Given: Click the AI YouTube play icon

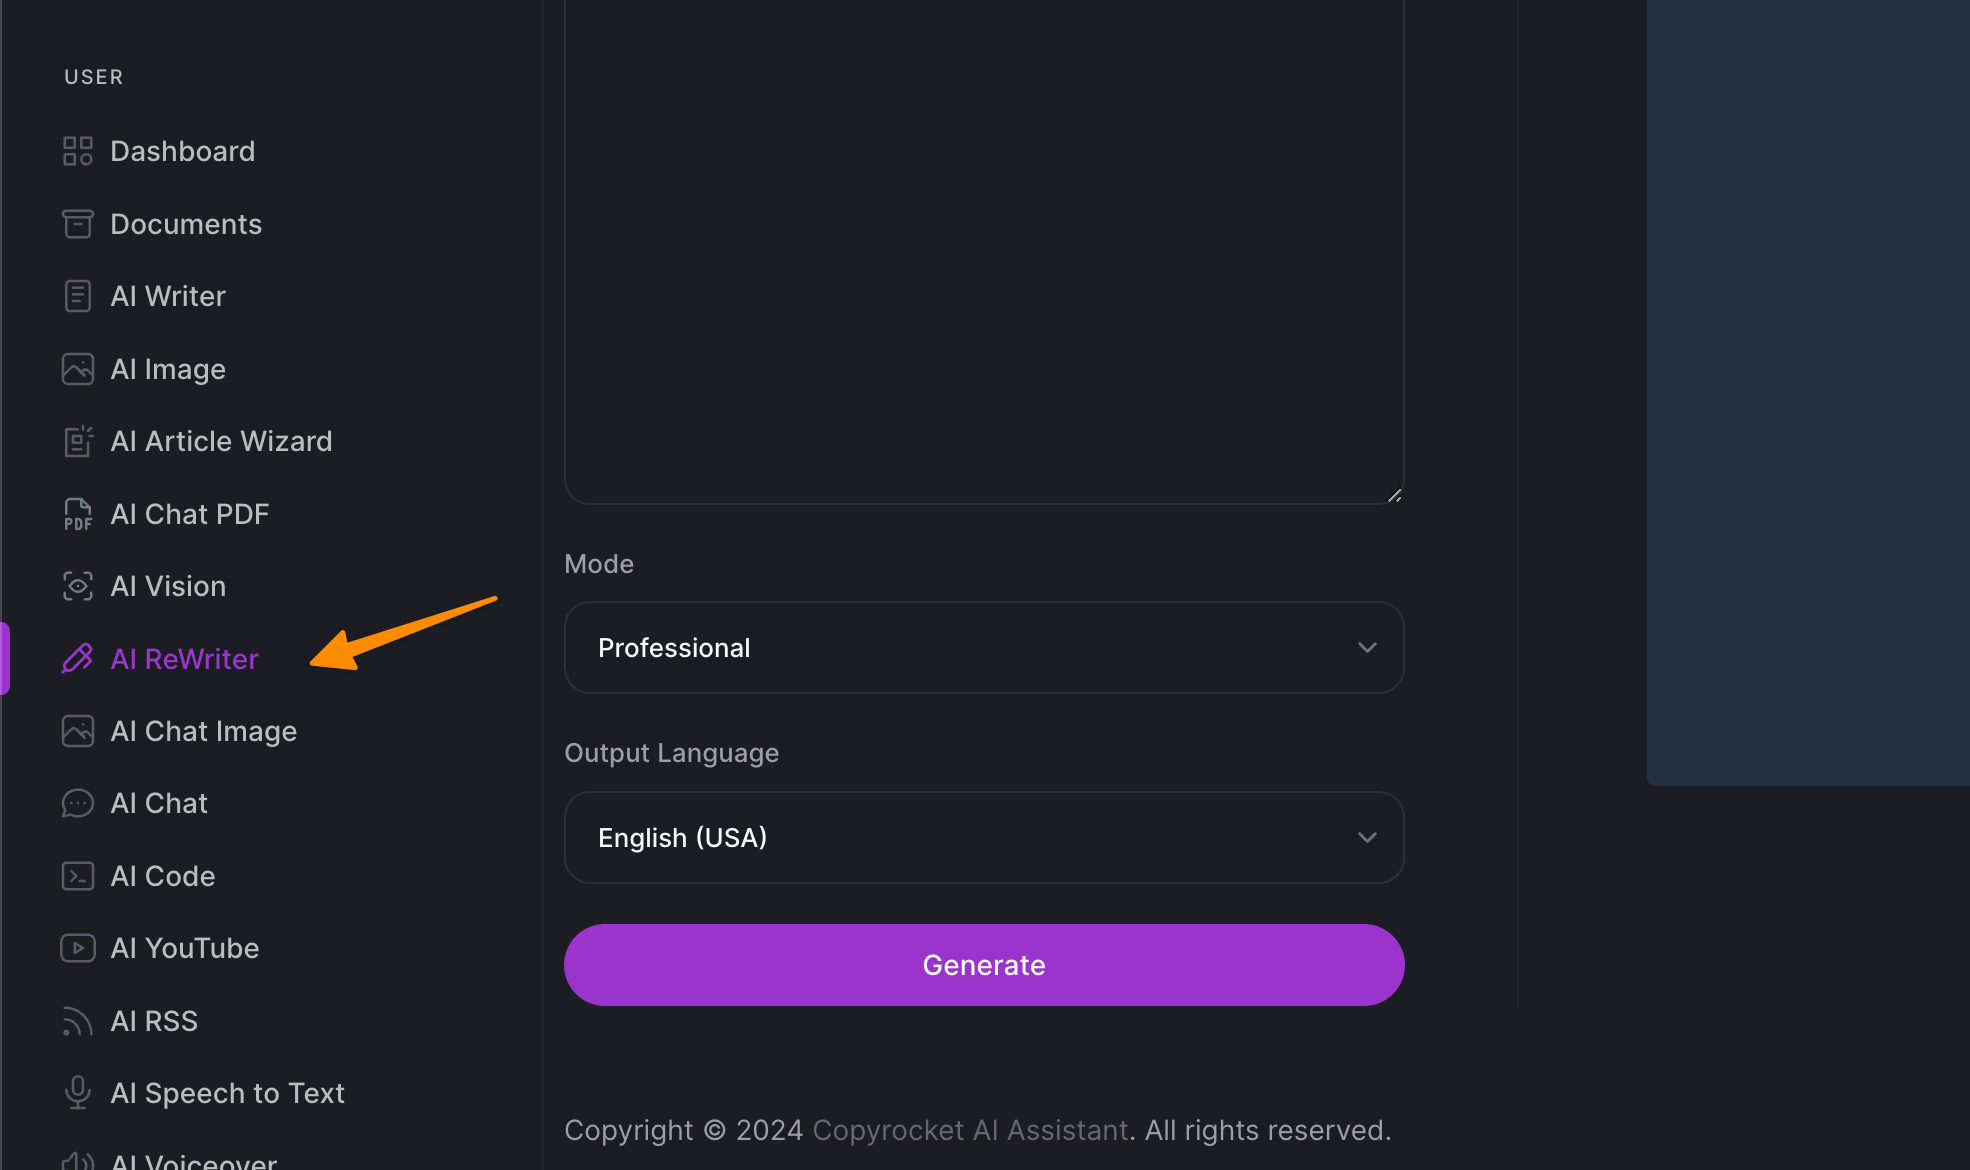Looking at the screenshot, I should (77, 948).
